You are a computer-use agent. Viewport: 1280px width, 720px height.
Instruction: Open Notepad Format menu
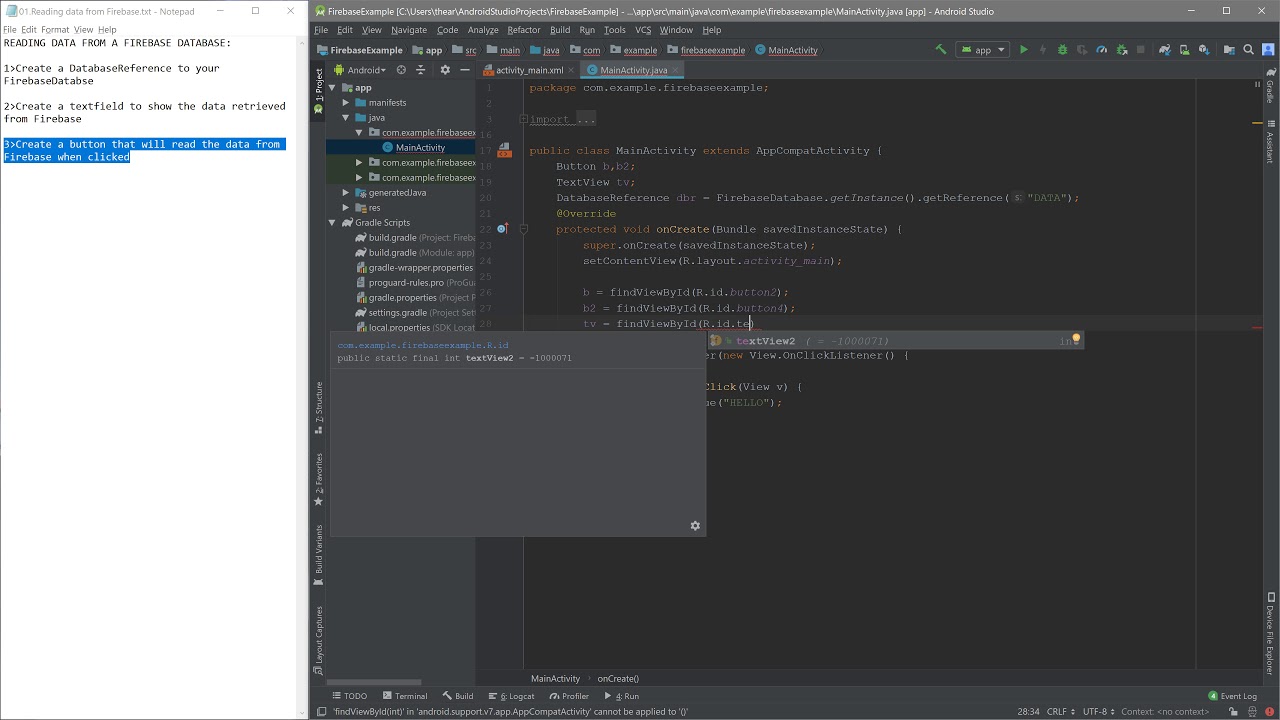point(55,30)
